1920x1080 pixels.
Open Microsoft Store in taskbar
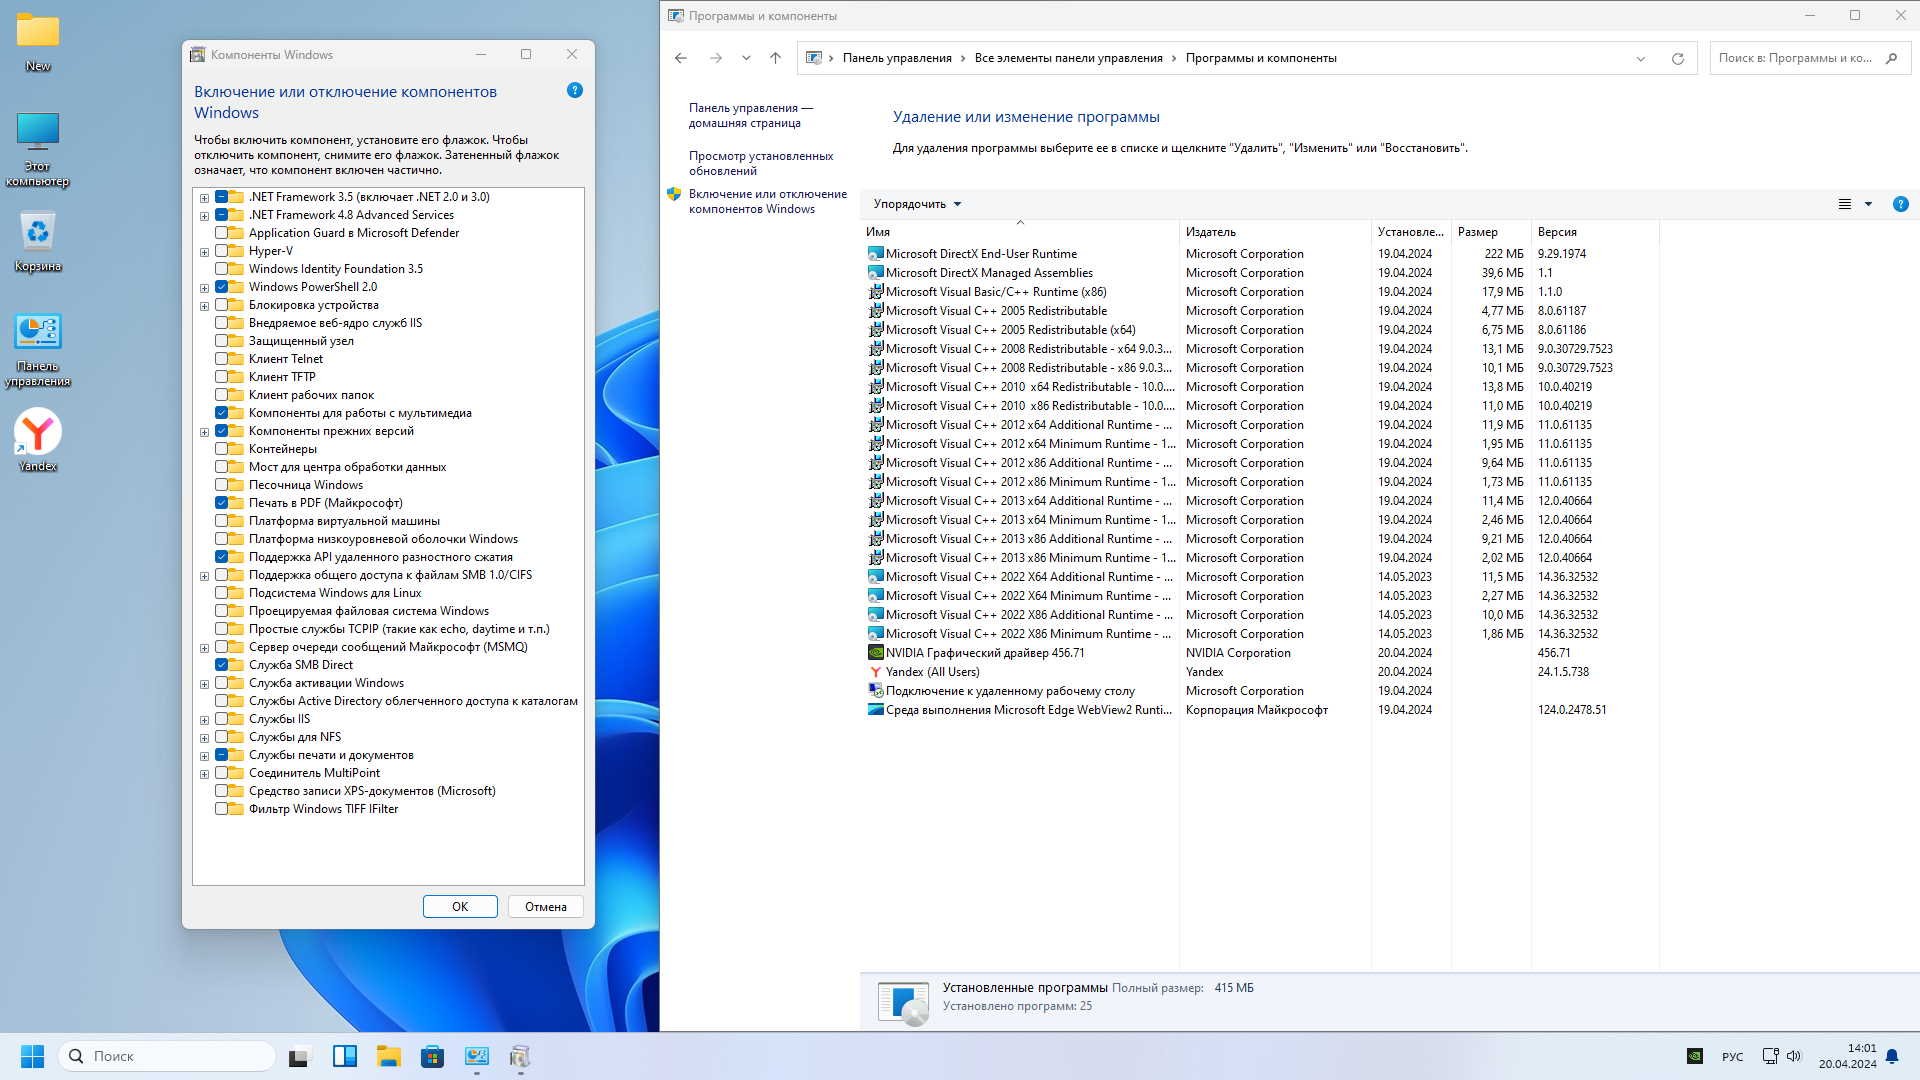[x=432, y=1056]
